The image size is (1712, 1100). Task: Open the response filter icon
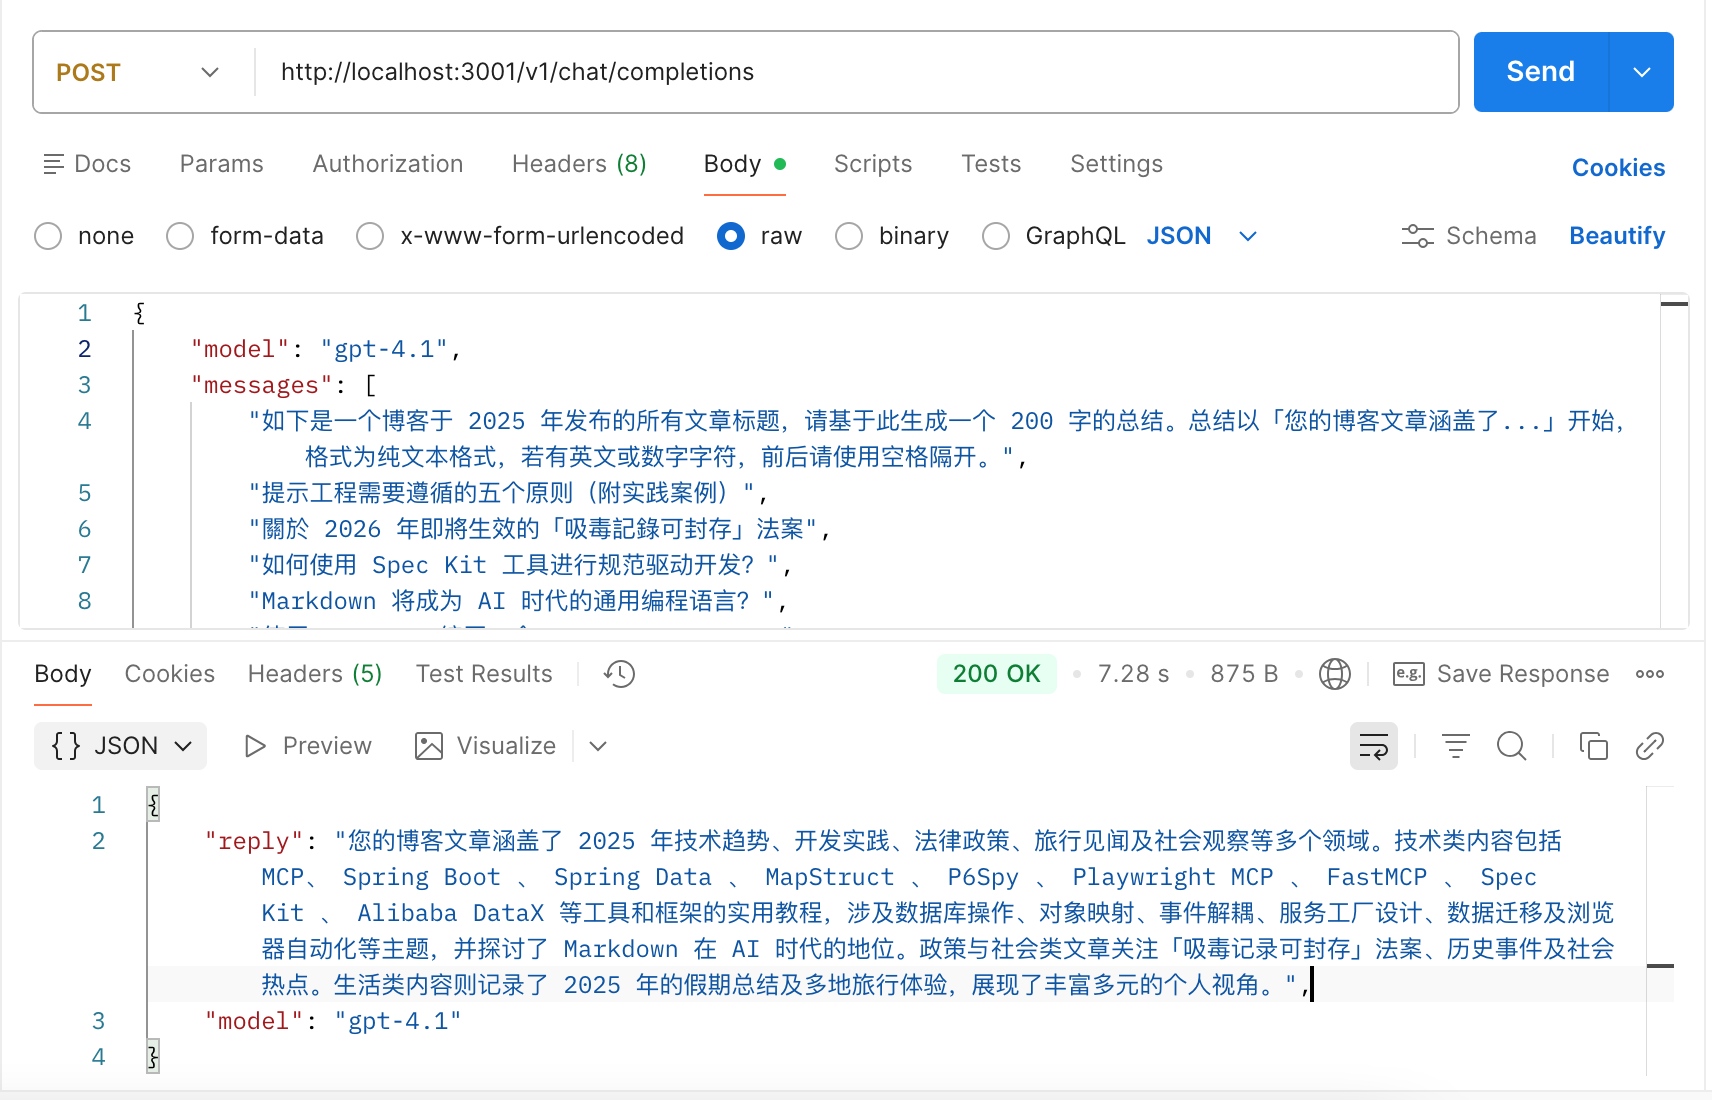tap(1455, 746)
